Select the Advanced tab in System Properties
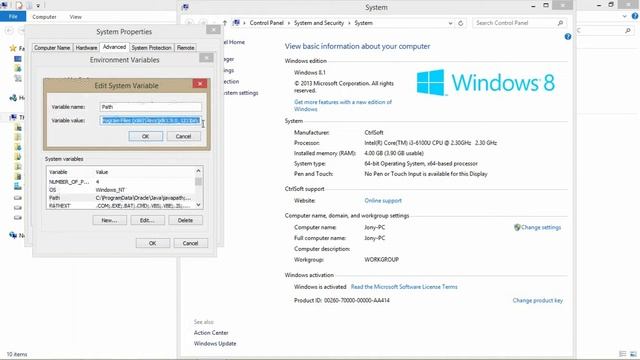Image resolution: width=640 pixels, height=360 pixels. [x=114, y=47]
